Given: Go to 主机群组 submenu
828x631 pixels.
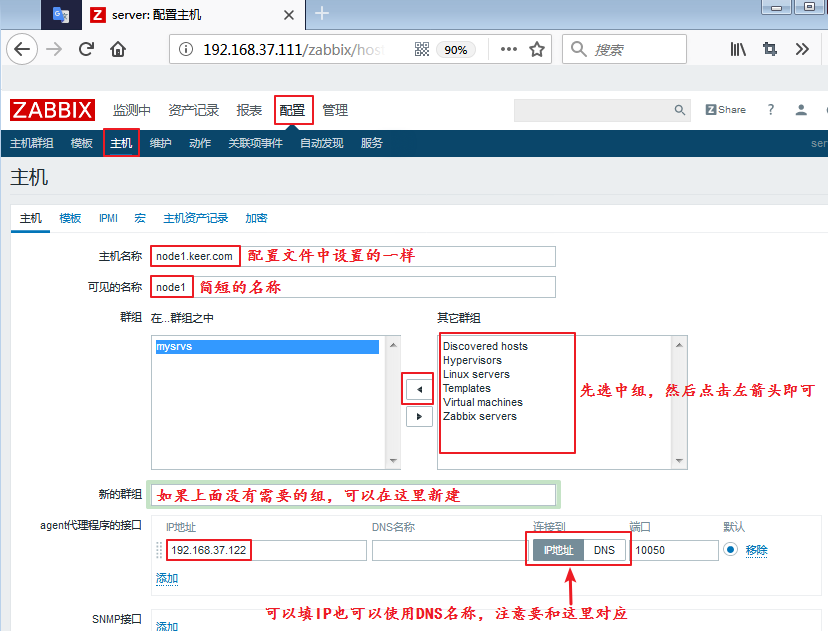Looking at the screenshot, I should pyautogui.click(x=32, y=143).
